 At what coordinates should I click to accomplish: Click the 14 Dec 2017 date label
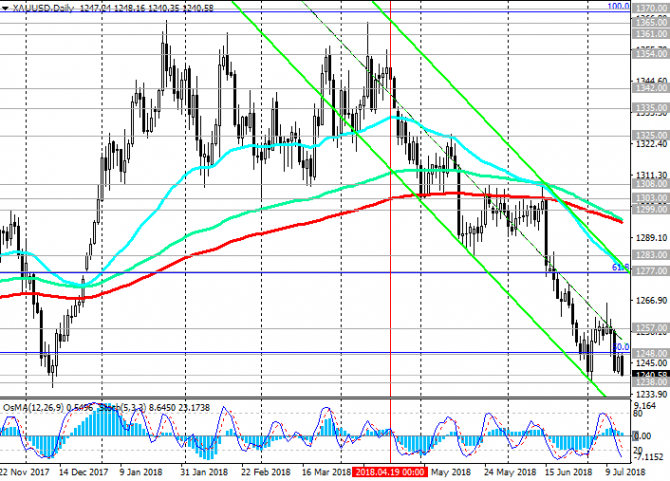pyautogui.click(x=83, y=472)
